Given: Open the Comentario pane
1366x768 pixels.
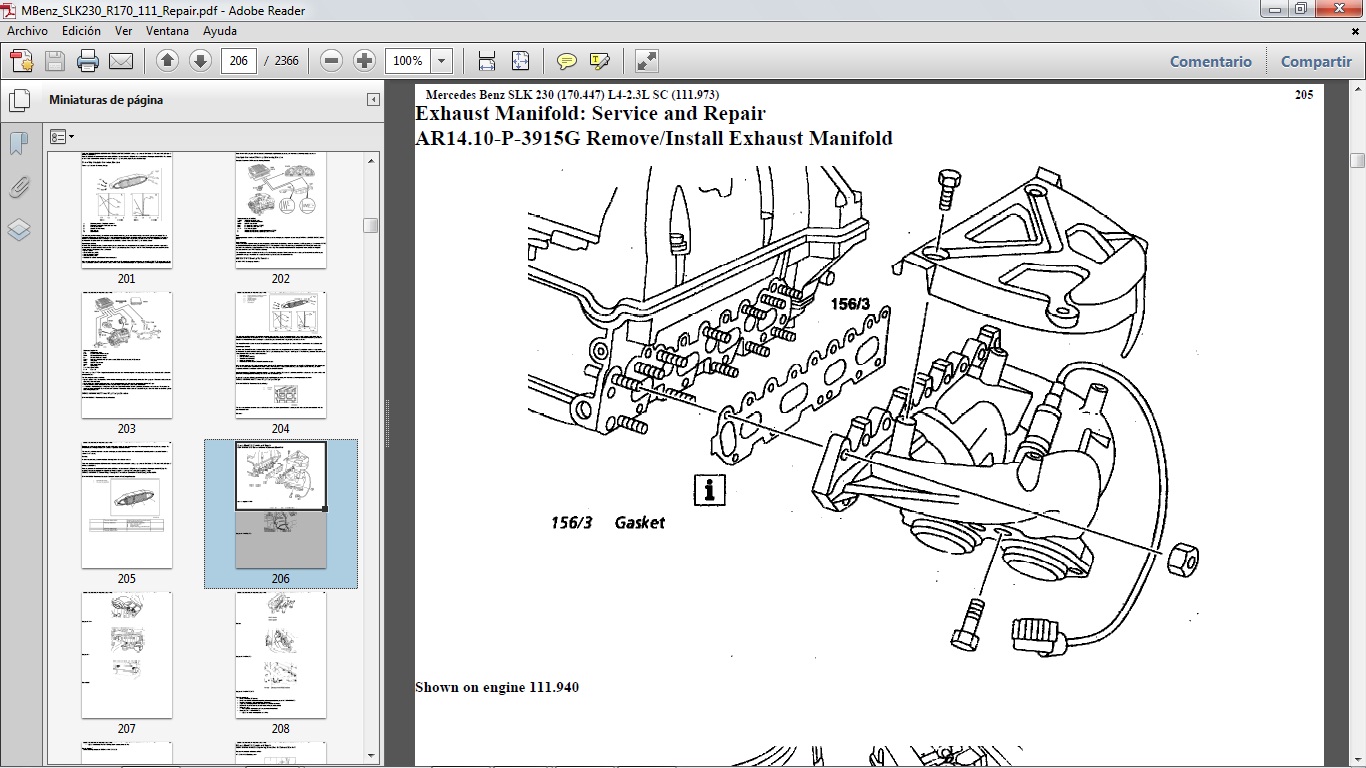Looking at the screenshot, I should (x=1211, y=61).
